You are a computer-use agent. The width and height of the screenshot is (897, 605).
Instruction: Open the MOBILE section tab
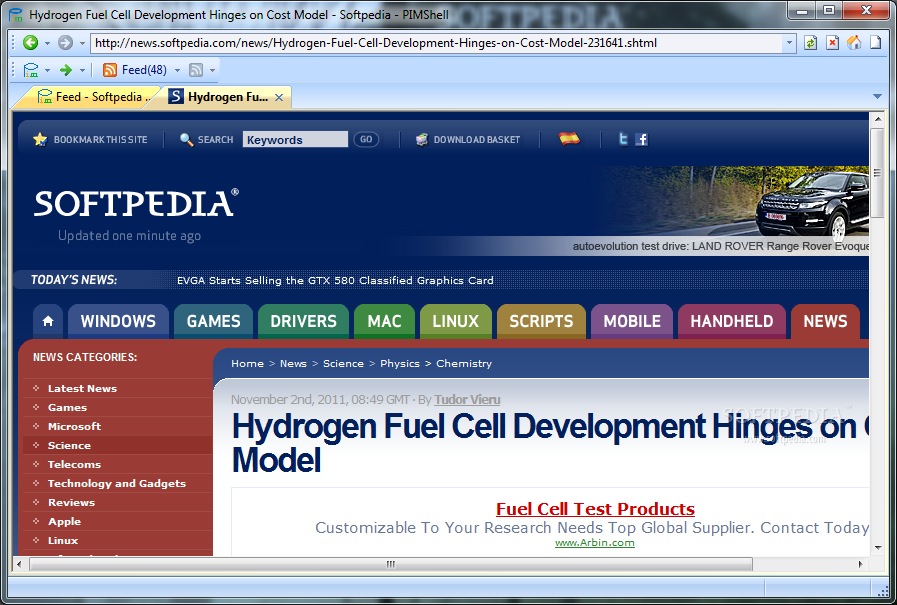[x=632, y=321]
